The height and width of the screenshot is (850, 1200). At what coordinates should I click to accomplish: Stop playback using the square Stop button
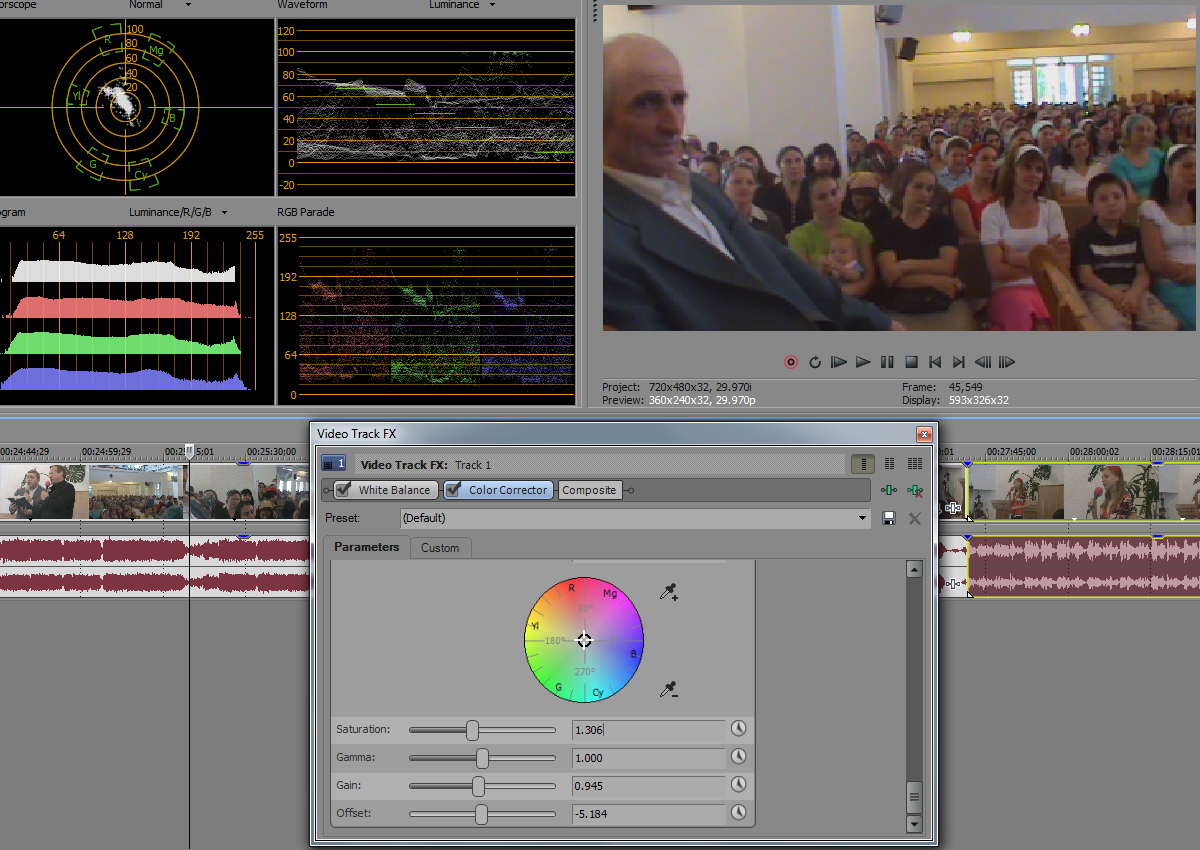pyautogui.click(x=911, y=362)
